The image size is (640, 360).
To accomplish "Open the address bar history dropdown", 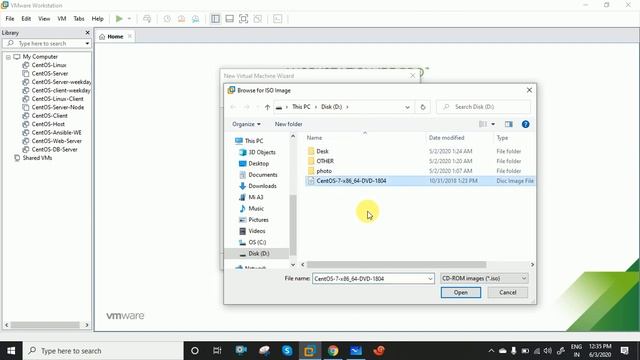I will click(407, 107).
